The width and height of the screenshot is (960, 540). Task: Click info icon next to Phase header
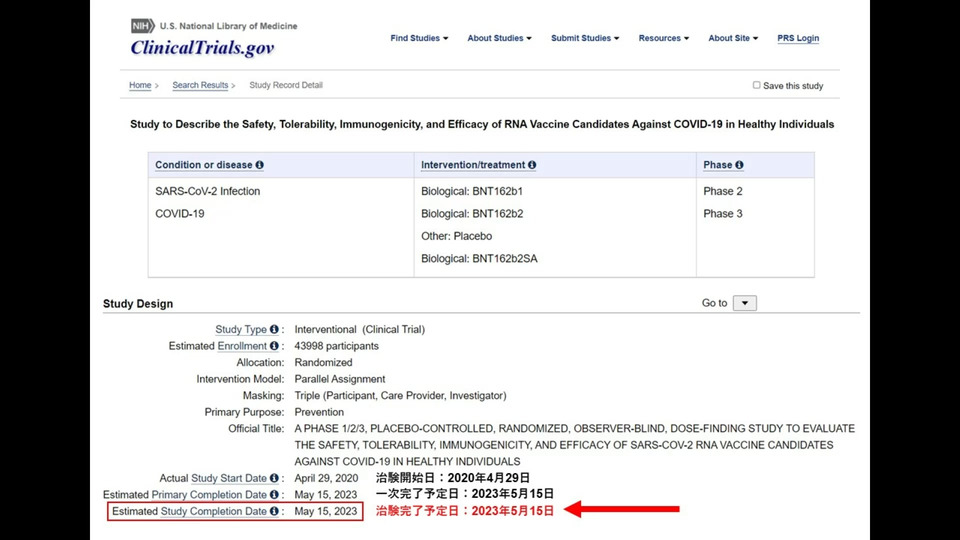pyautogui.click(x=740, y=165)
